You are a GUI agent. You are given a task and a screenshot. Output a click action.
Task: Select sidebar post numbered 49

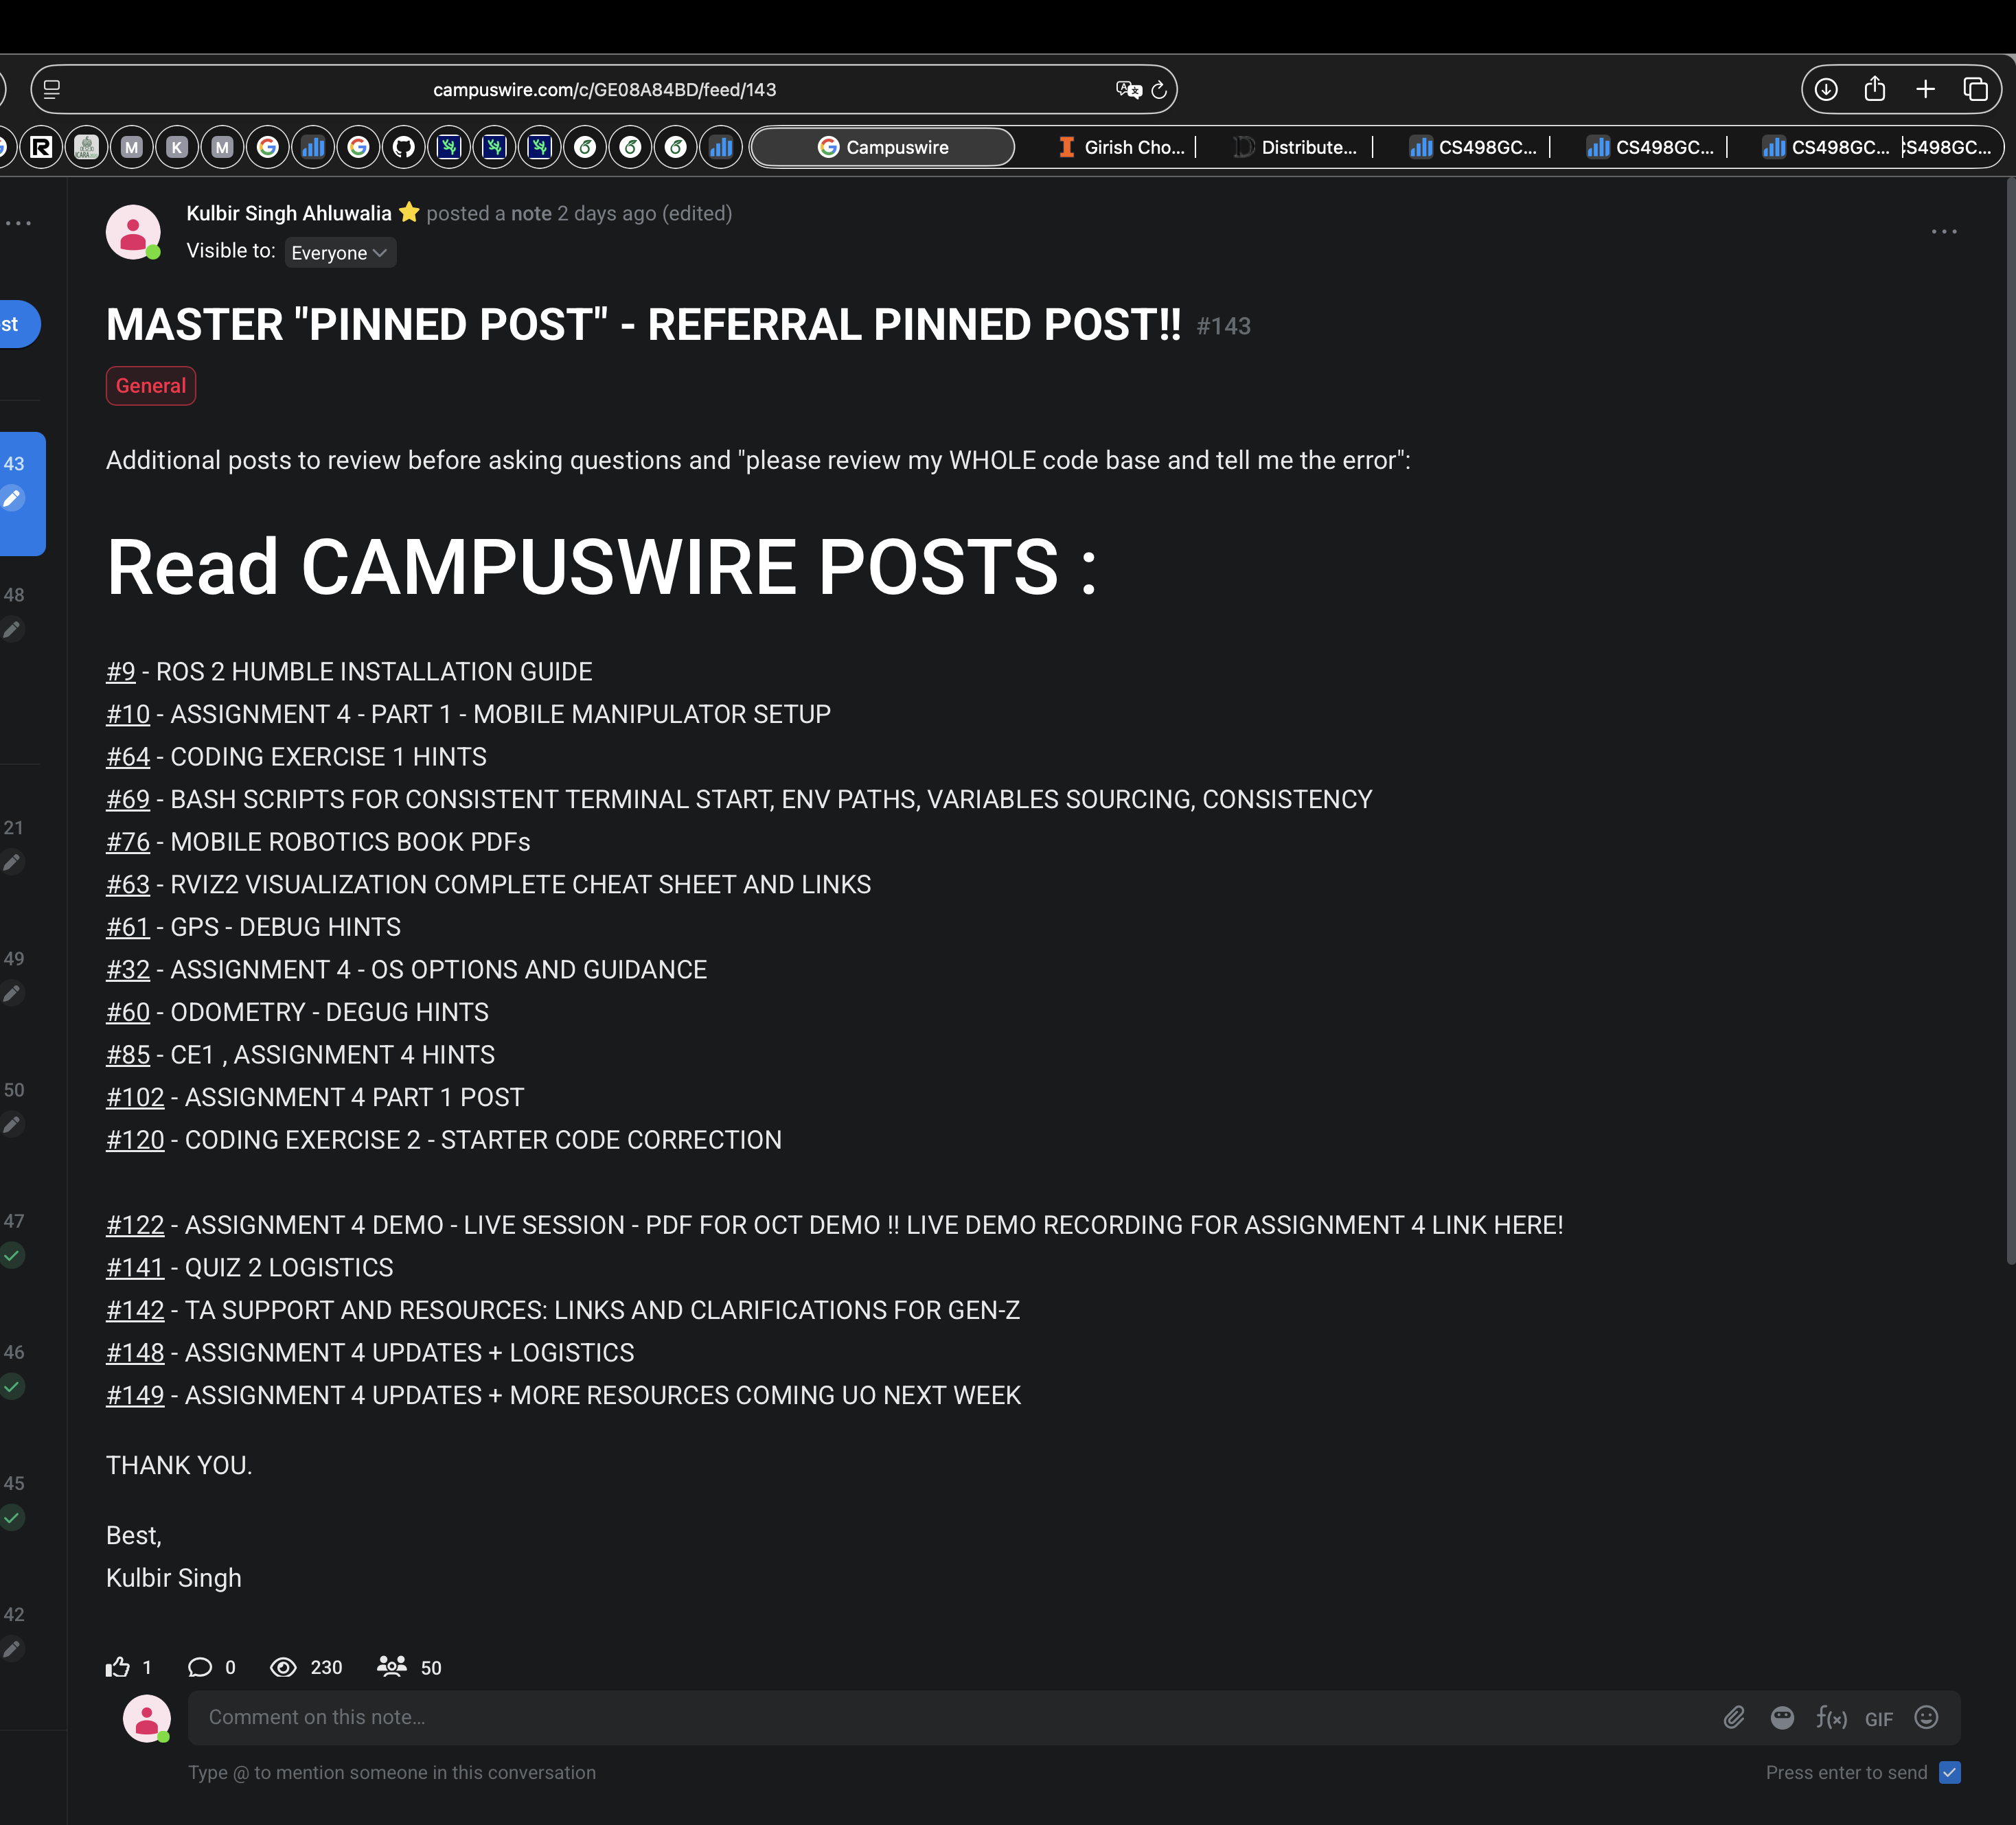tap(14, 975)
